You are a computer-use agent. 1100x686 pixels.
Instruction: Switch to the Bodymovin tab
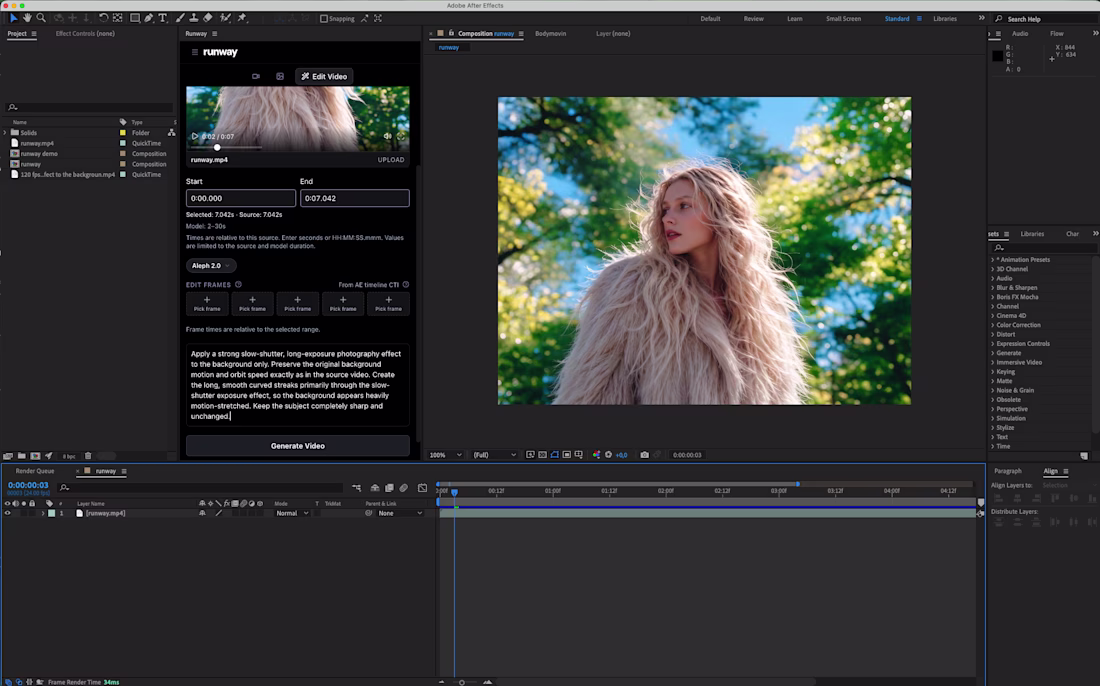coord(551,34)
